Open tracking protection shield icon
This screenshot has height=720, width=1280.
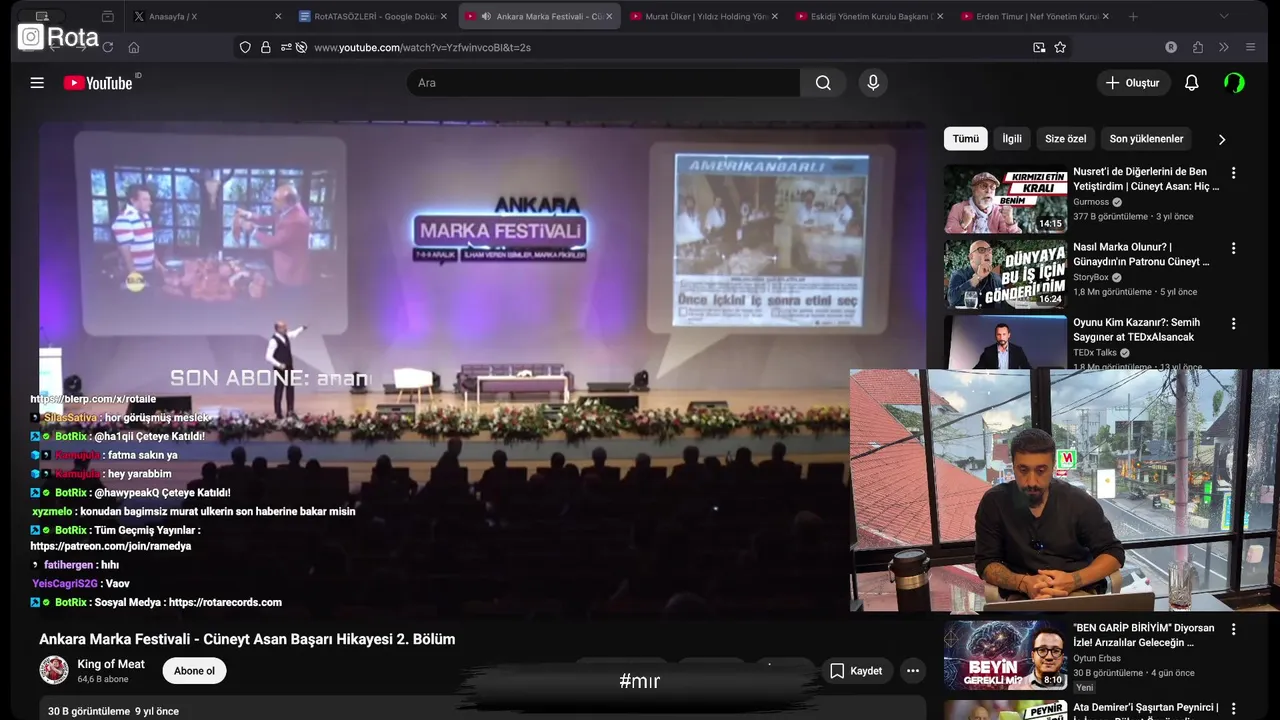pyautogui.click(x=245, y=47)
